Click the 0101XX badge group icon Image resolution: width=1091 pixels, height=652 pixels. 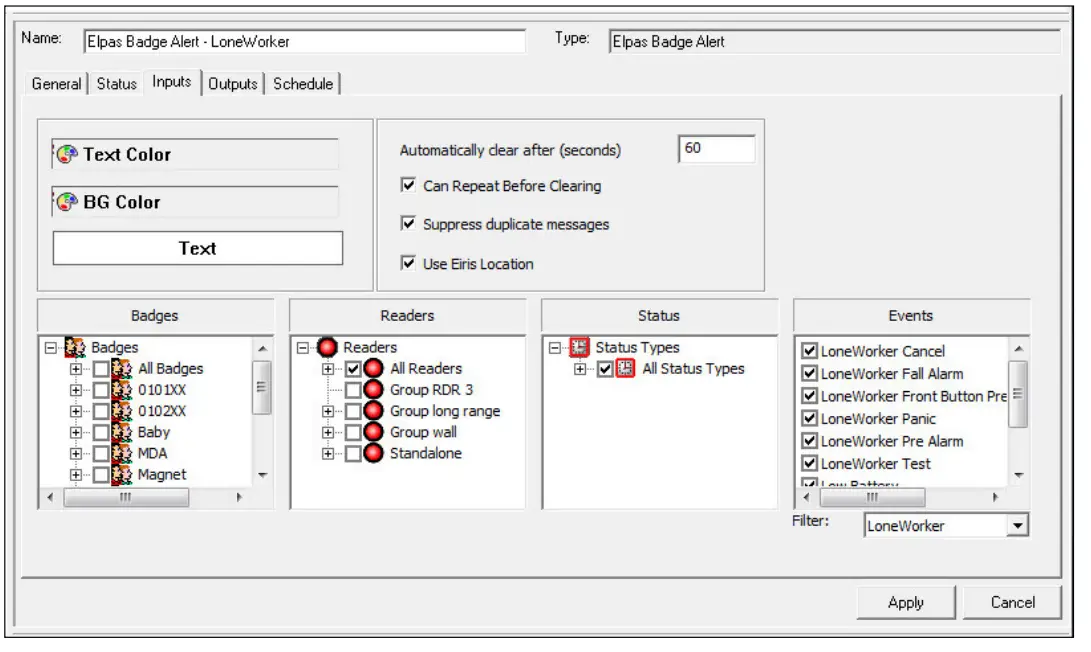122,390
